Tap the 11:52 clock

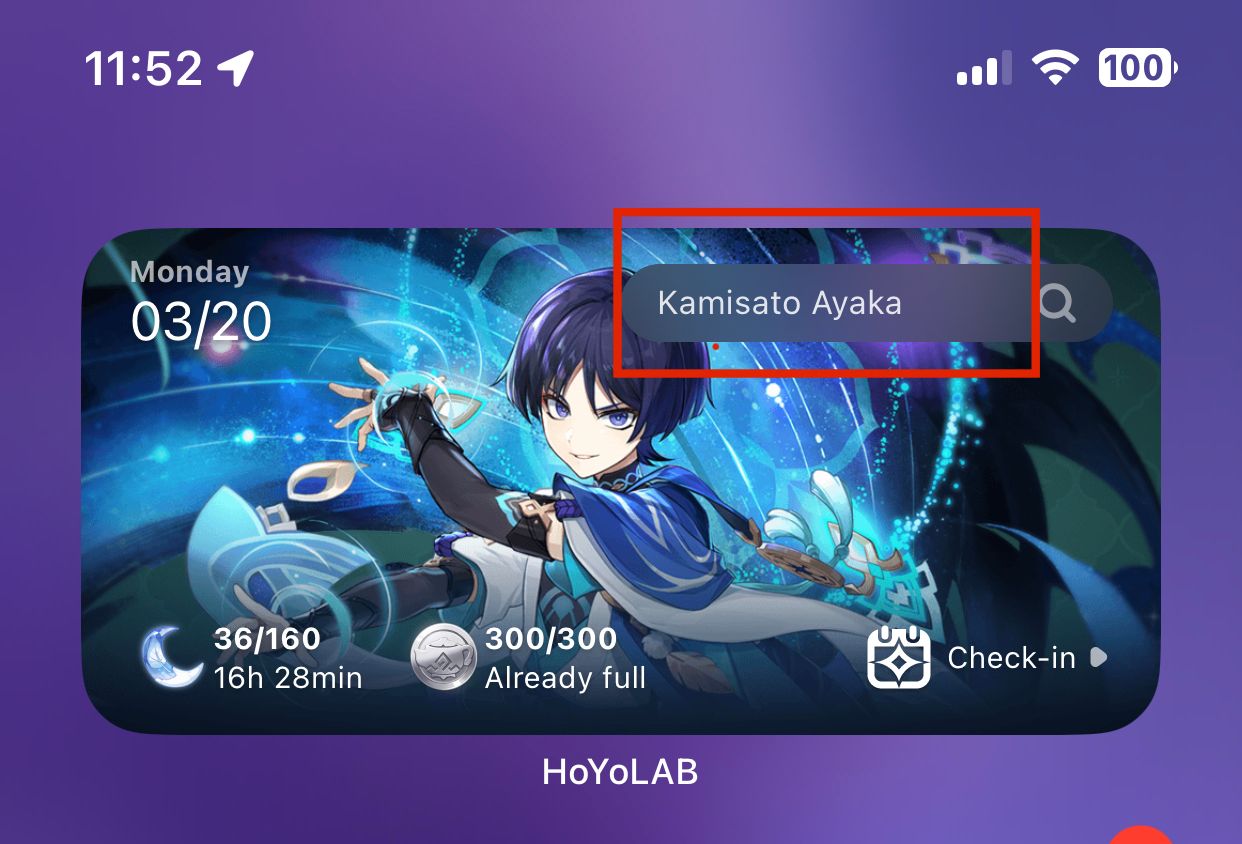(x=144, y=69)
